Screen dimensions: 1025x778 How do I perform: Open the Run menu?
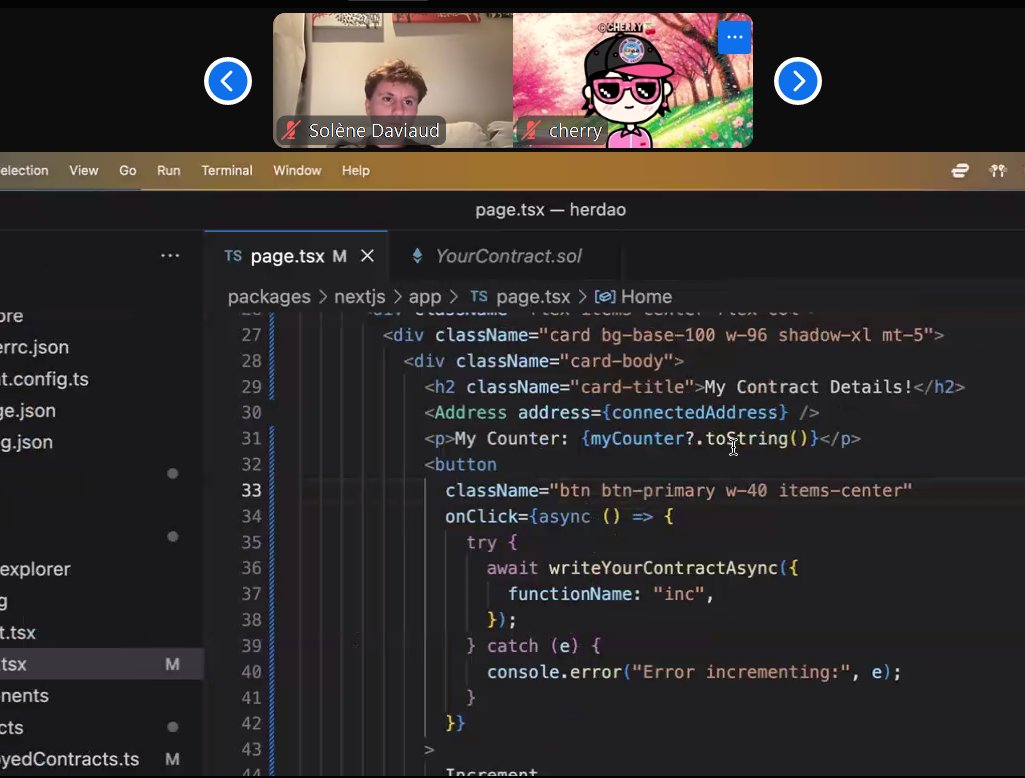(169, 171)
